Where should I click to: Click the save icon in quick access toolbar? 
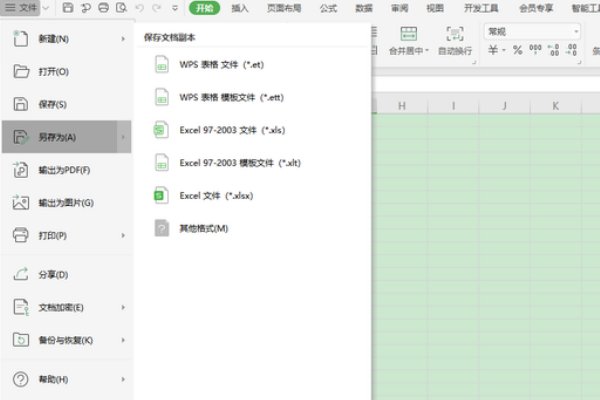point(68,8)
